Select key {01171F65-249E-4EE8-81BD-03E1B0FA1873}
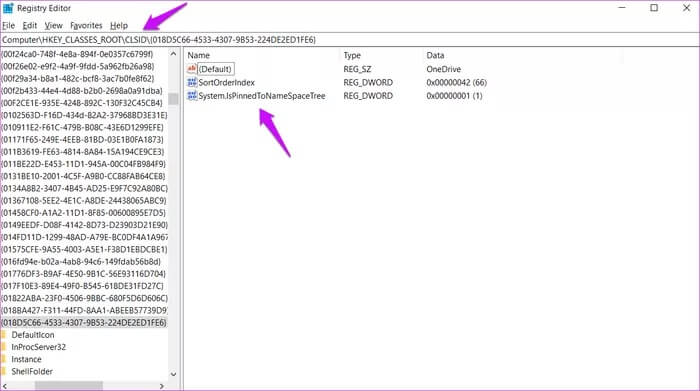This screenshot has width=700, height=391. (83, 140)
